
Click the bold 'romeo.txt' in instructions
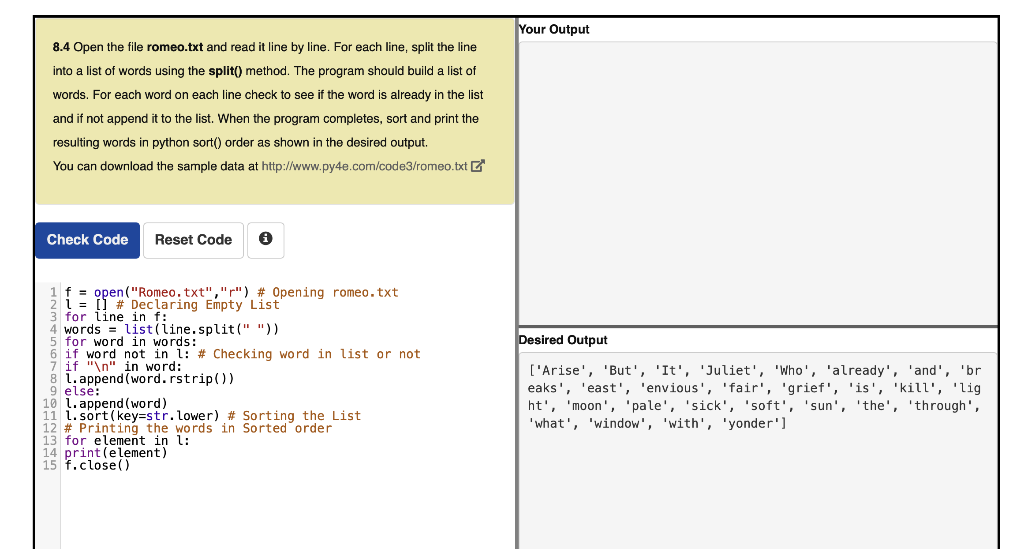click(175, 47)
